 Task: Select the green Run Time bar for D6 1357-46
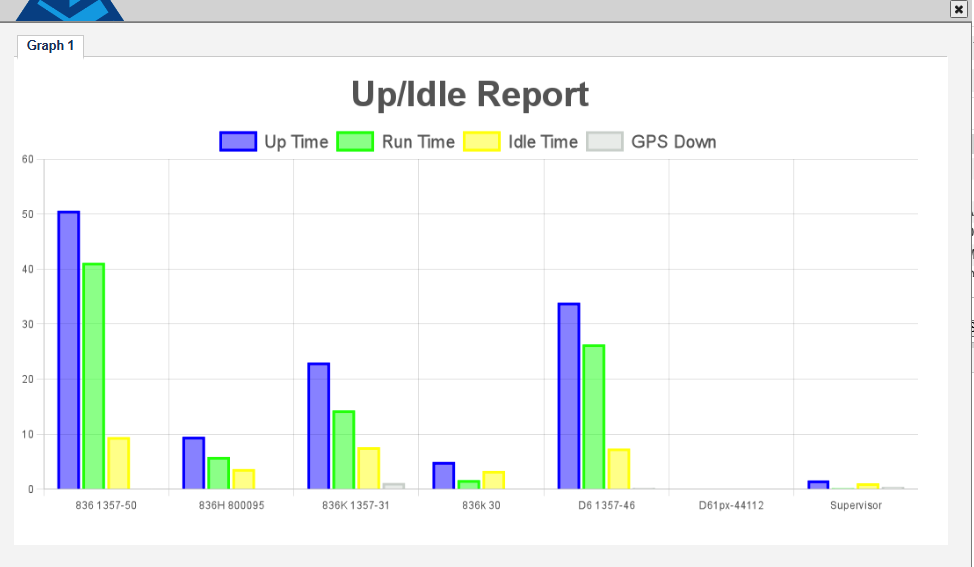[x=594, y=417]
